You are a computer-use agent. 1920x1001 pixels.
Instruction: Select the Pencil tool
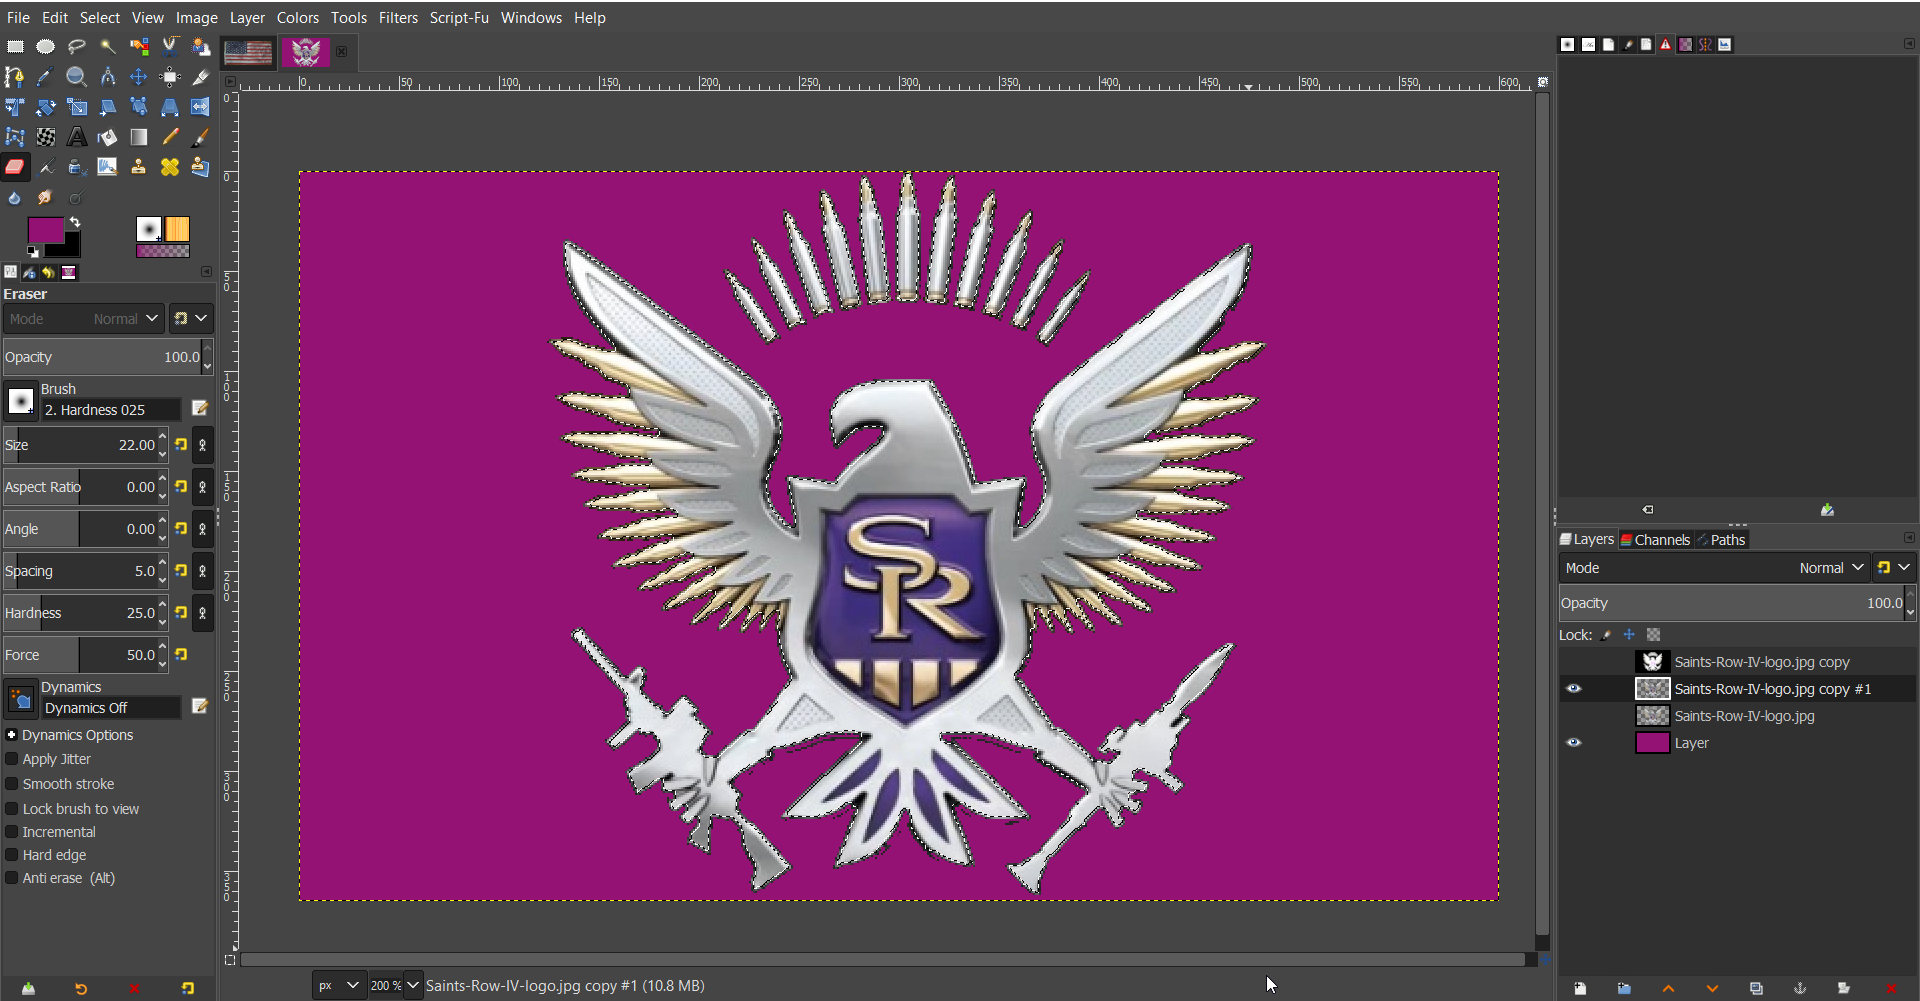click(x=170, y=137)
